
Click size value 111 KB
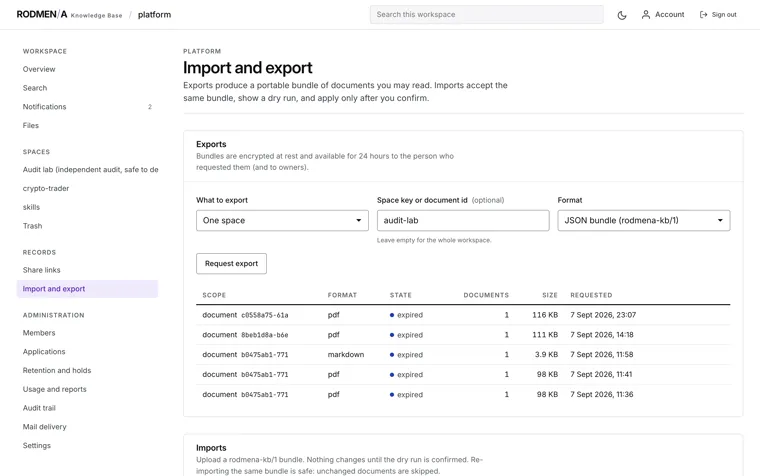tap(545, 335)
